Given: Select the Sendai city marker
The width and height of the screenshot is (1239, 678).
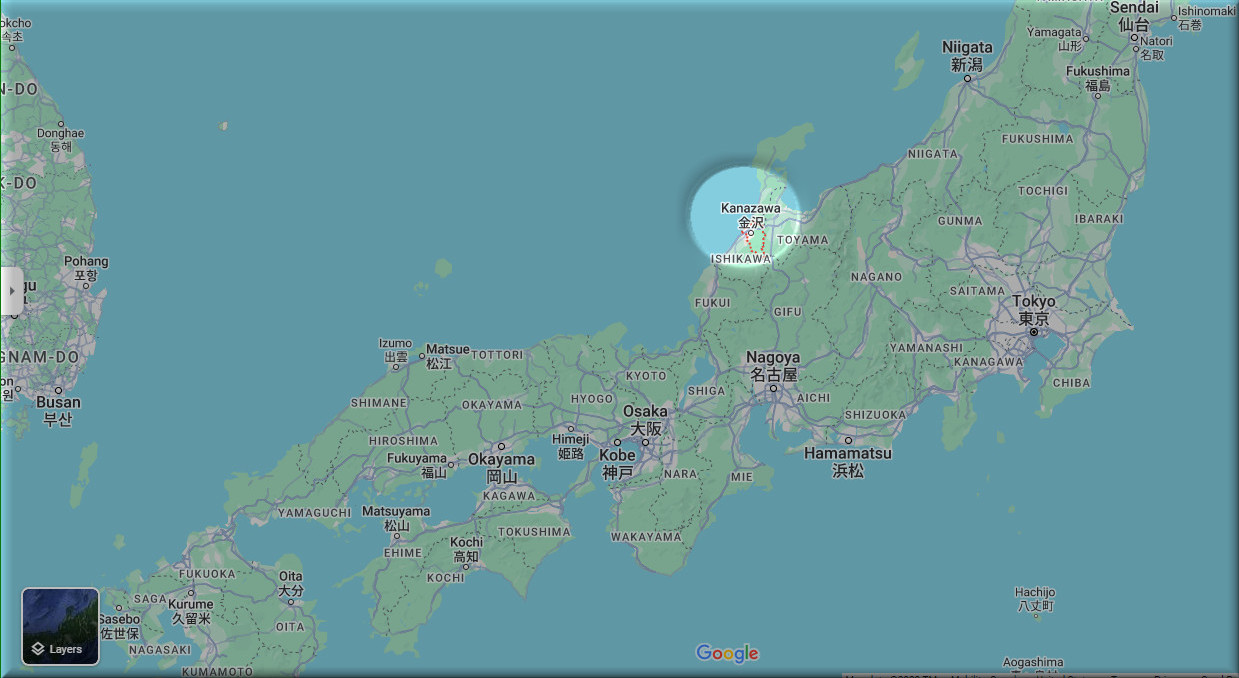Looking at the screenshot, I should coord(1134,39).
